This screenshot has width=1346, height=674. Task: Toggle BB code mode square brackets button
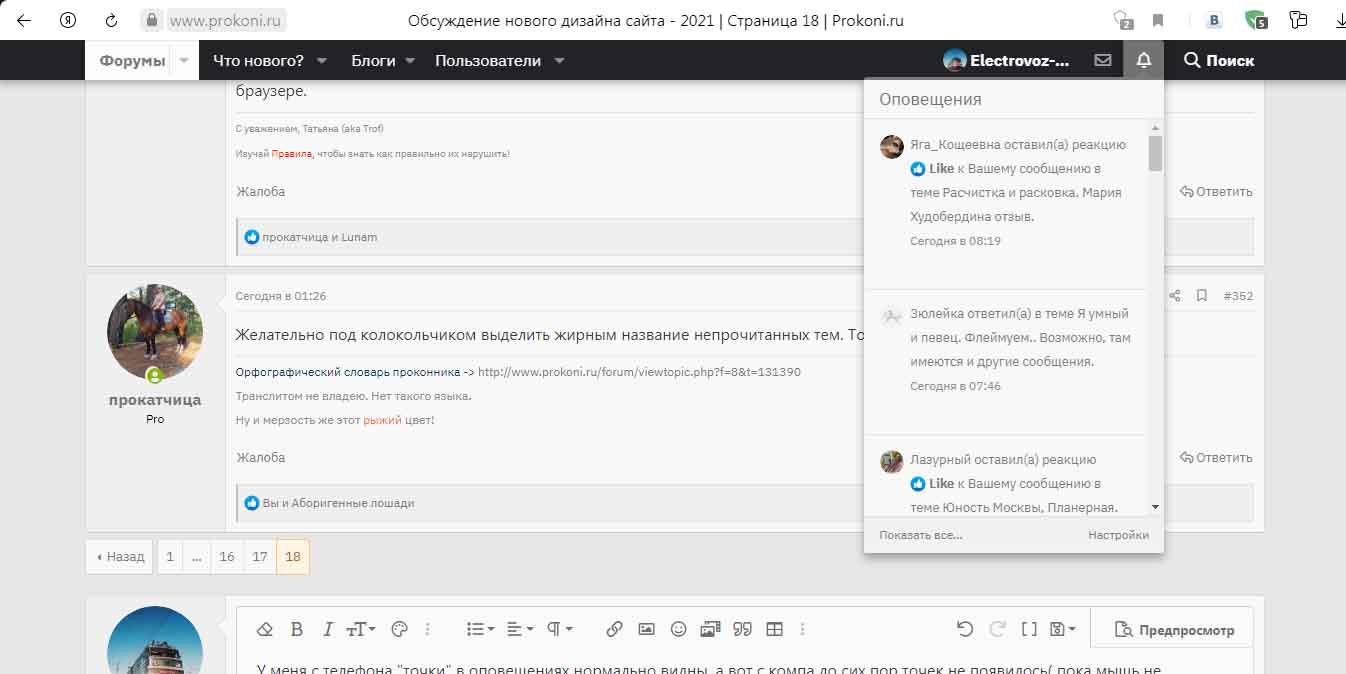pyautogui.click(x=1029, y=629)
